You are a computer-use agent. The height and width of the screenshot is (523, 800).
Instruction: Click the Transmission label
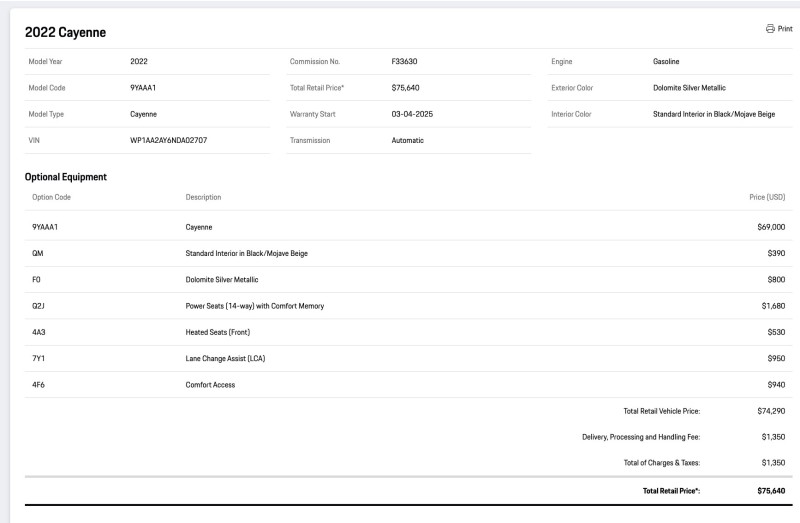point(310,140)
